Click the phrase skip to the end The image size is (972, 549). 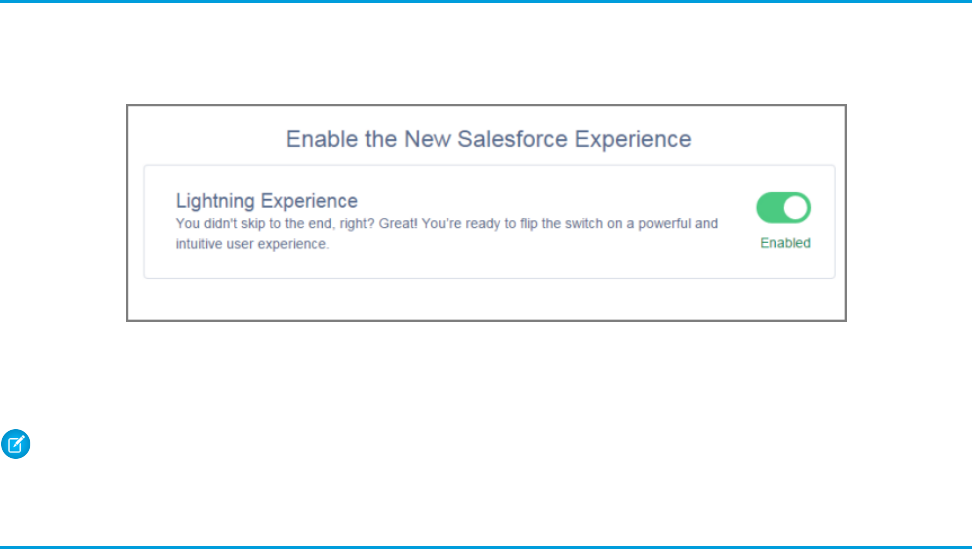pos(285,224)
